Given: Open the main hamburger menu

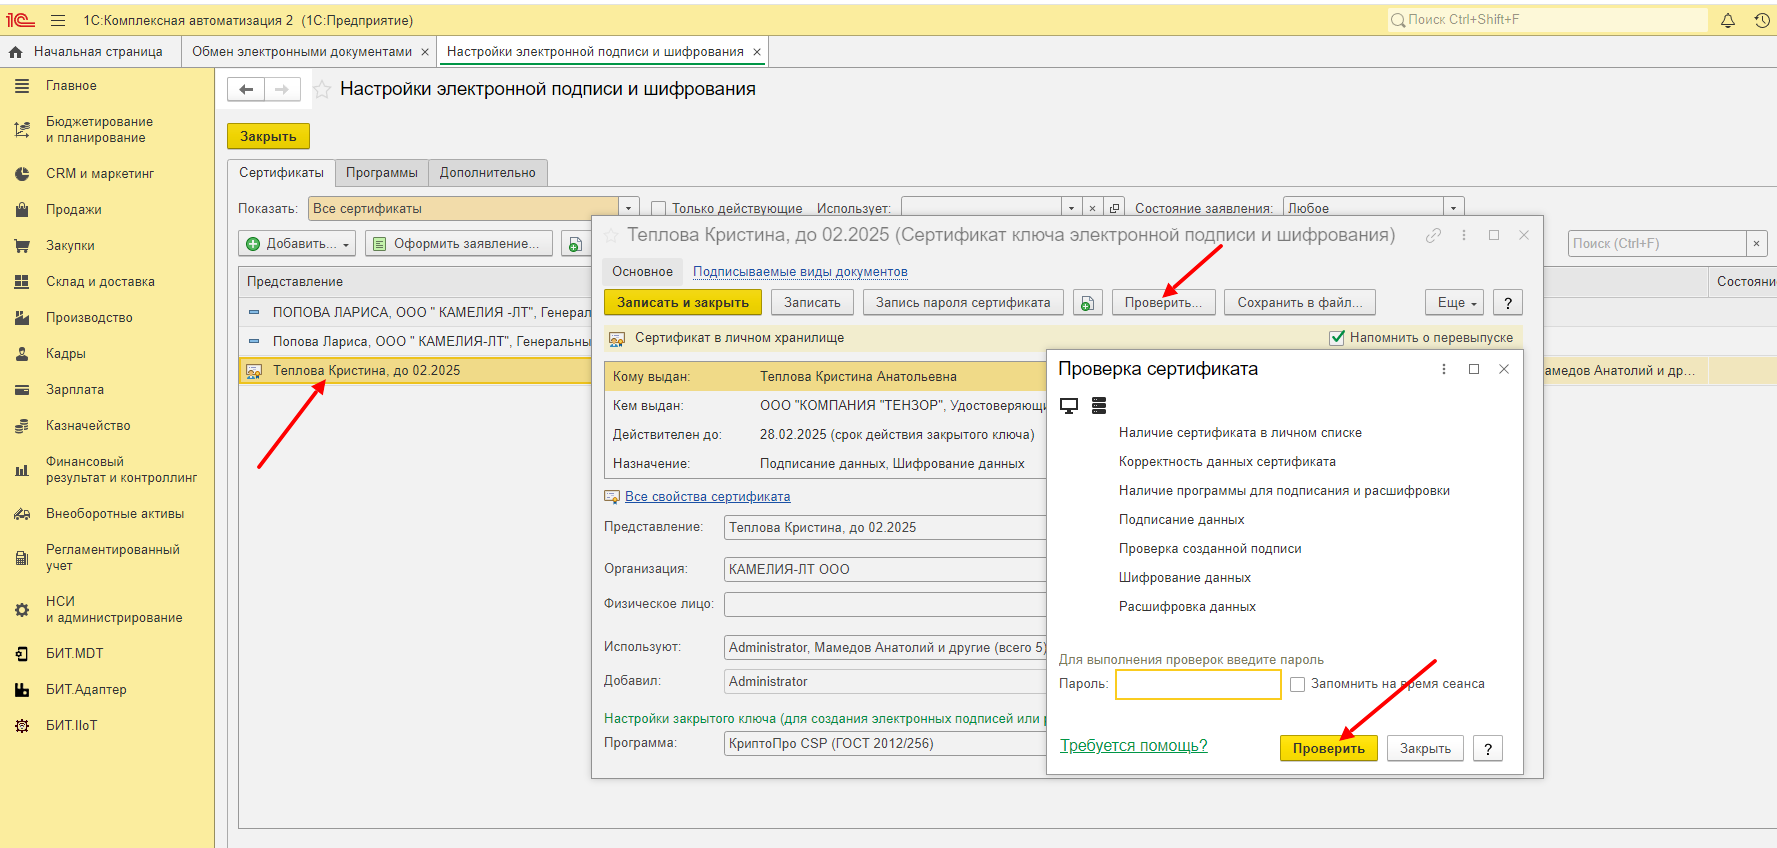Looking at the screenshot, I should tap(58, 20).
